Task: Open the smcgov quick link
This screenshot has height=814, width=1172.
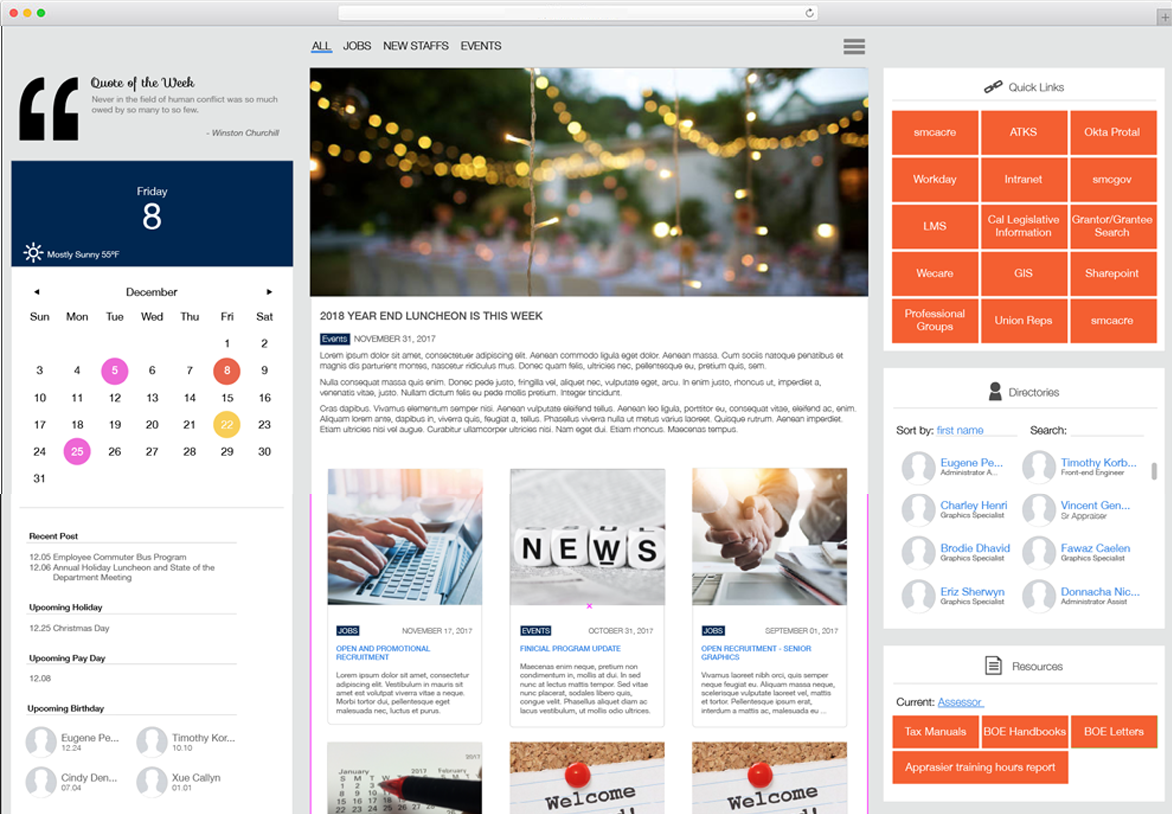Action: coord(1113,179)
